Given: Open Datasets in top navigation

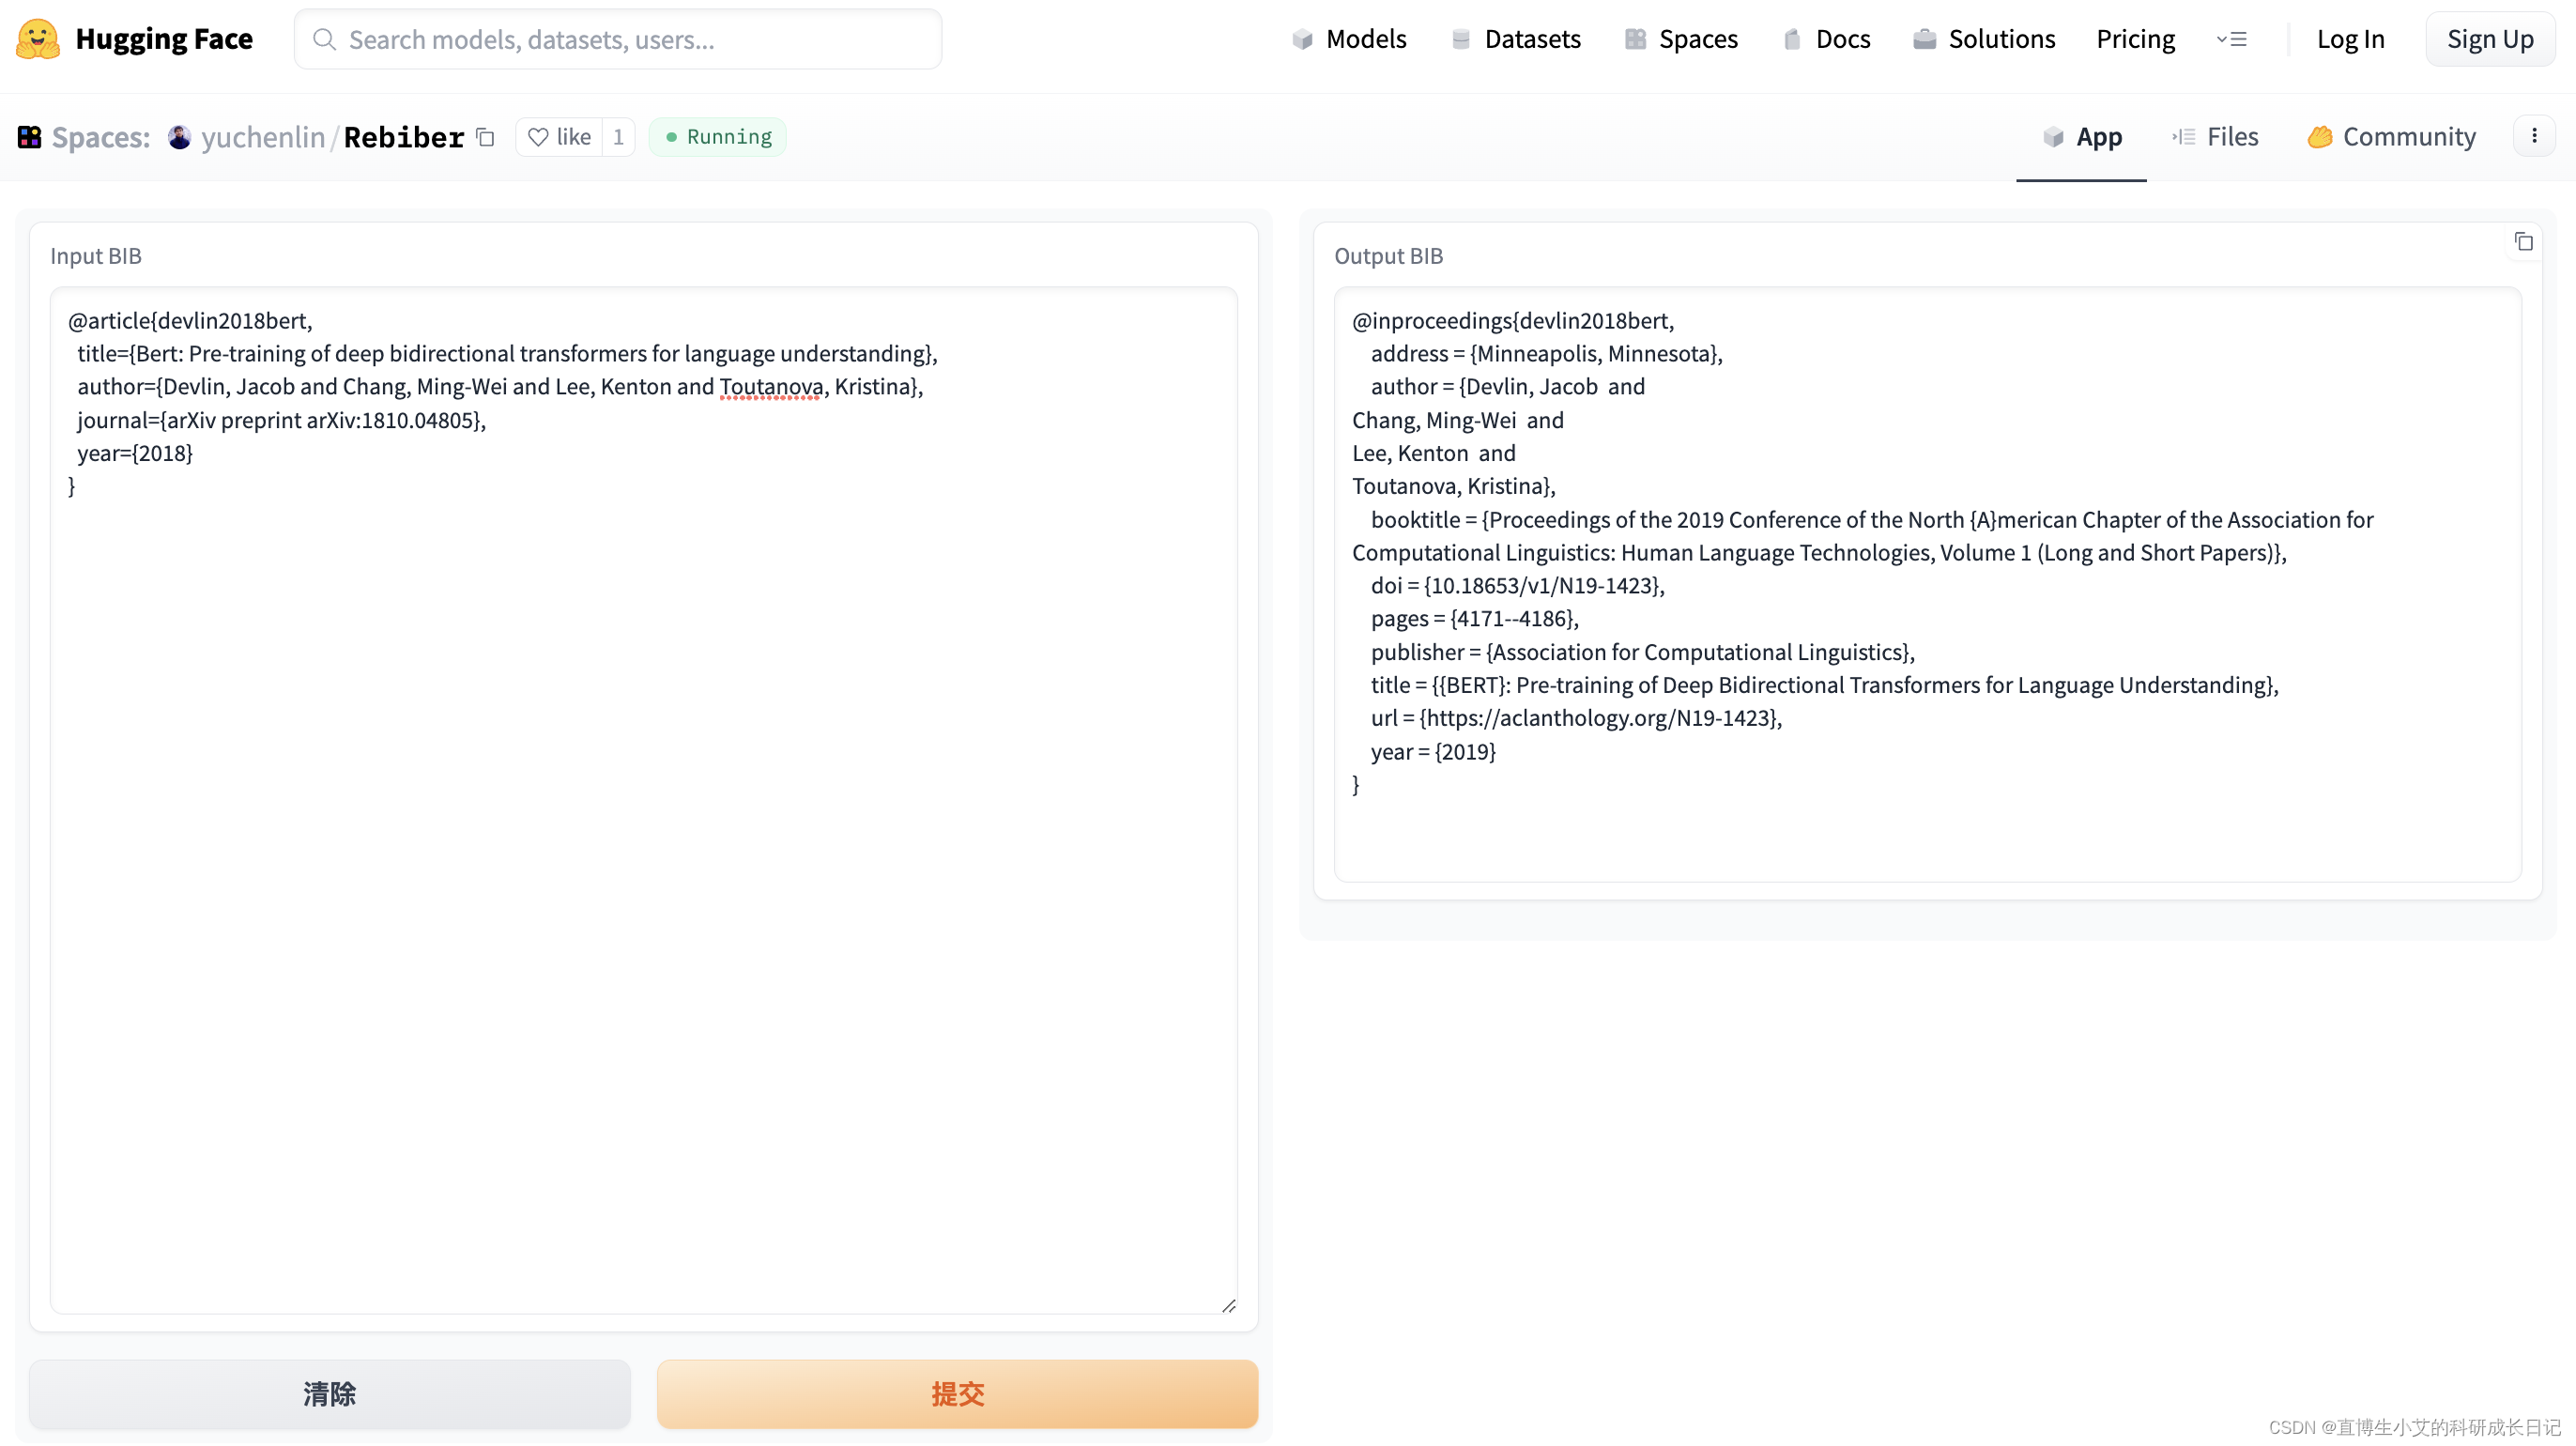Looking at the screenshot, I should point(1515,39).
